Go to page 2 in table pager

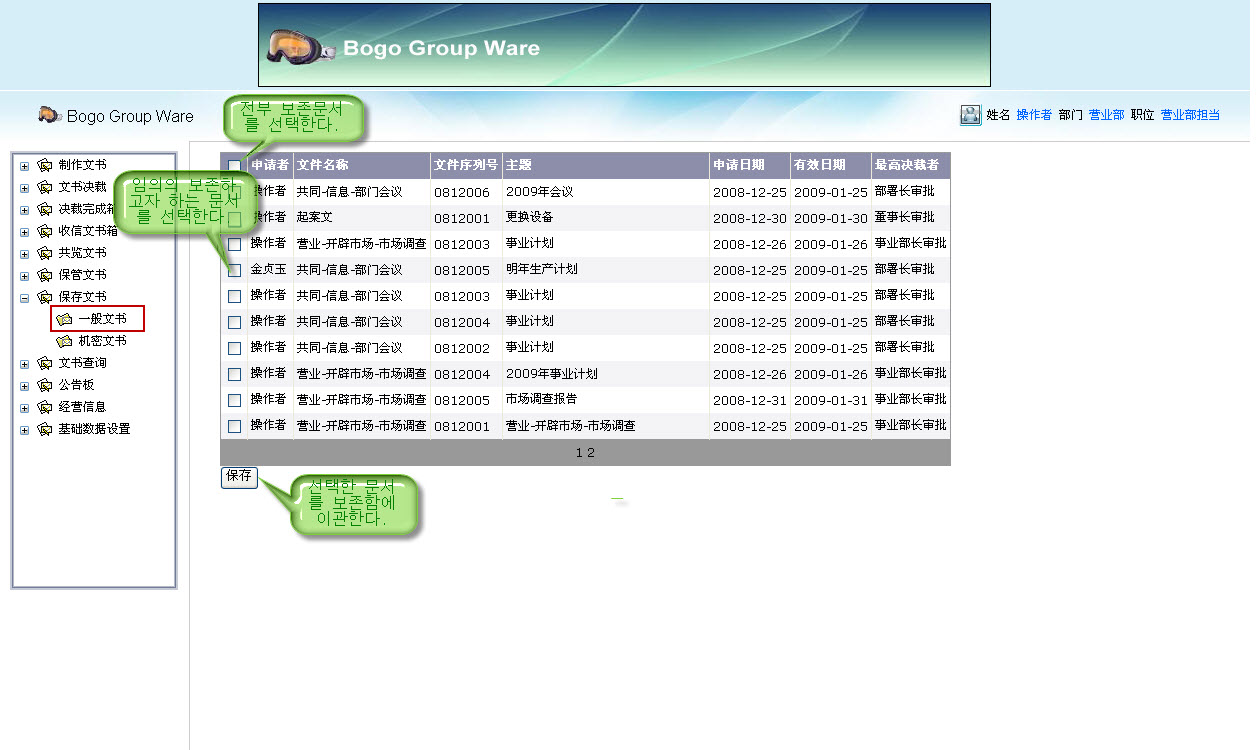591,453
